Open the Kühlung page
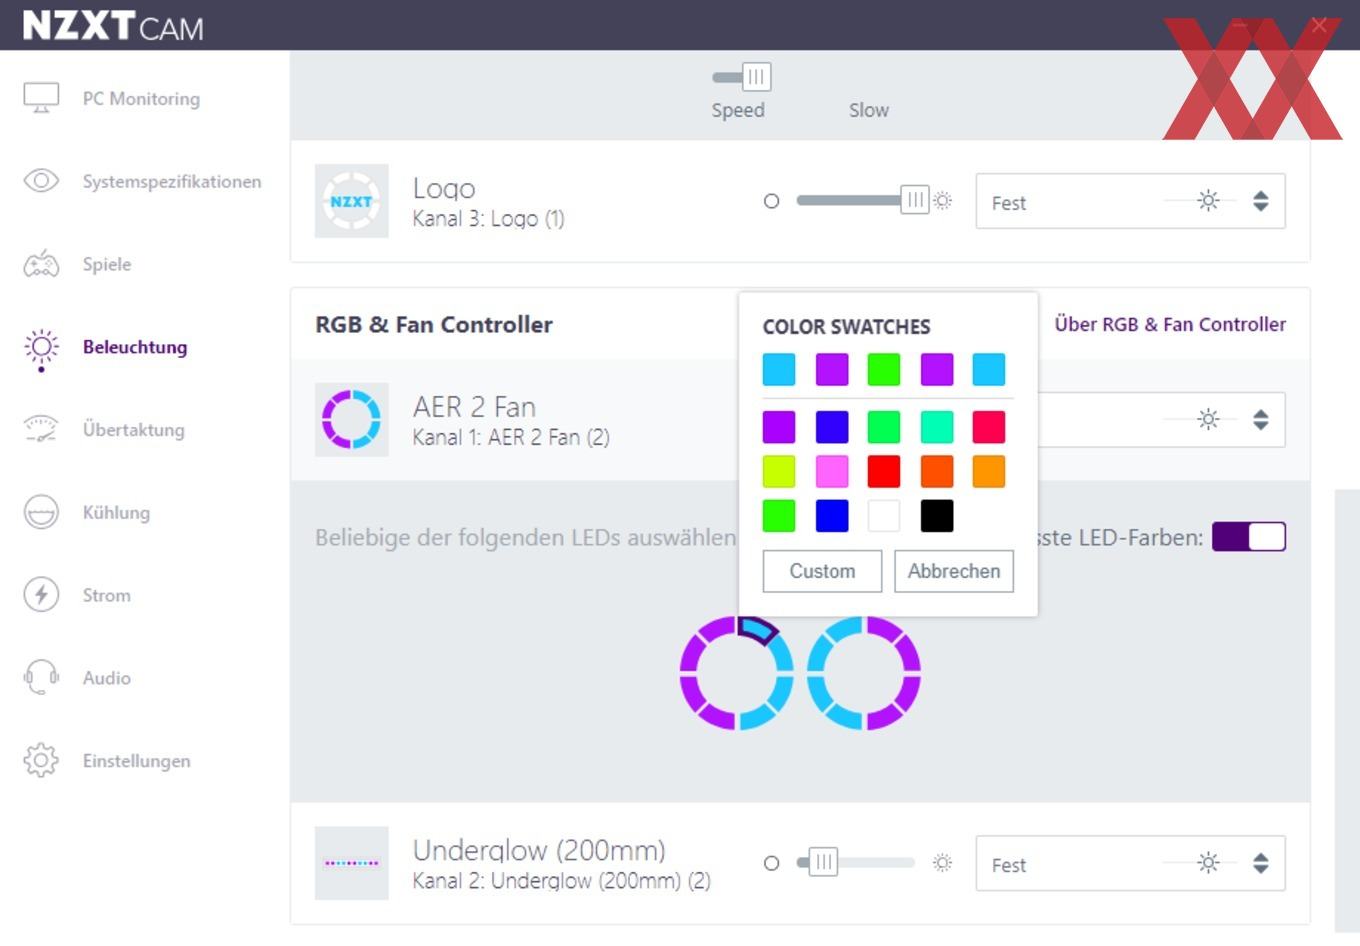1360x946 pixels. coord(116,512)
